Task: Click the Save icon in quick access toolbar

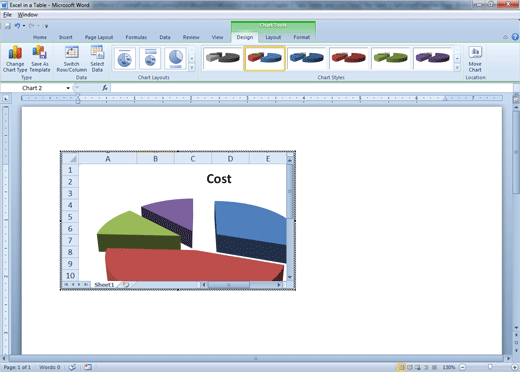Action: click(7, 26)
